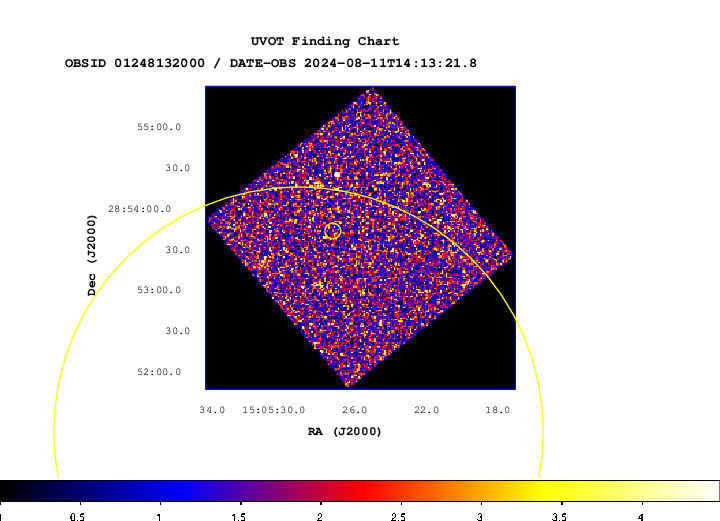The width and height of the screenshot is (720, 521).
Task: Click the 'Dec (J2000)' axis label
Action: [92, 255]
